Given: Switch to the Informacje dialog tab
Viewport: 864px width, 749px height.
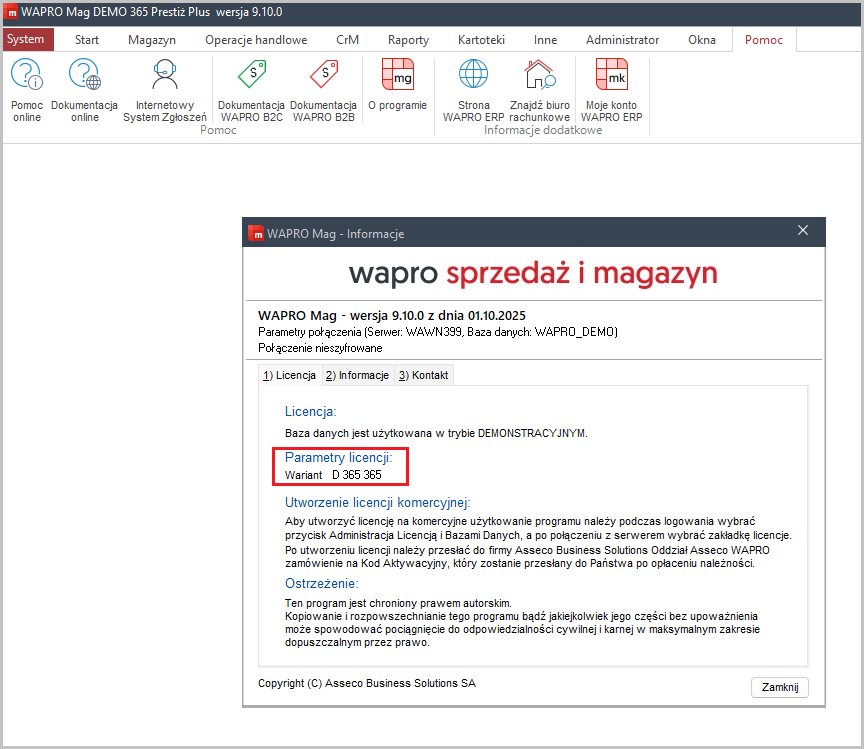Looking at the screenshot, I should pos(353,375).
